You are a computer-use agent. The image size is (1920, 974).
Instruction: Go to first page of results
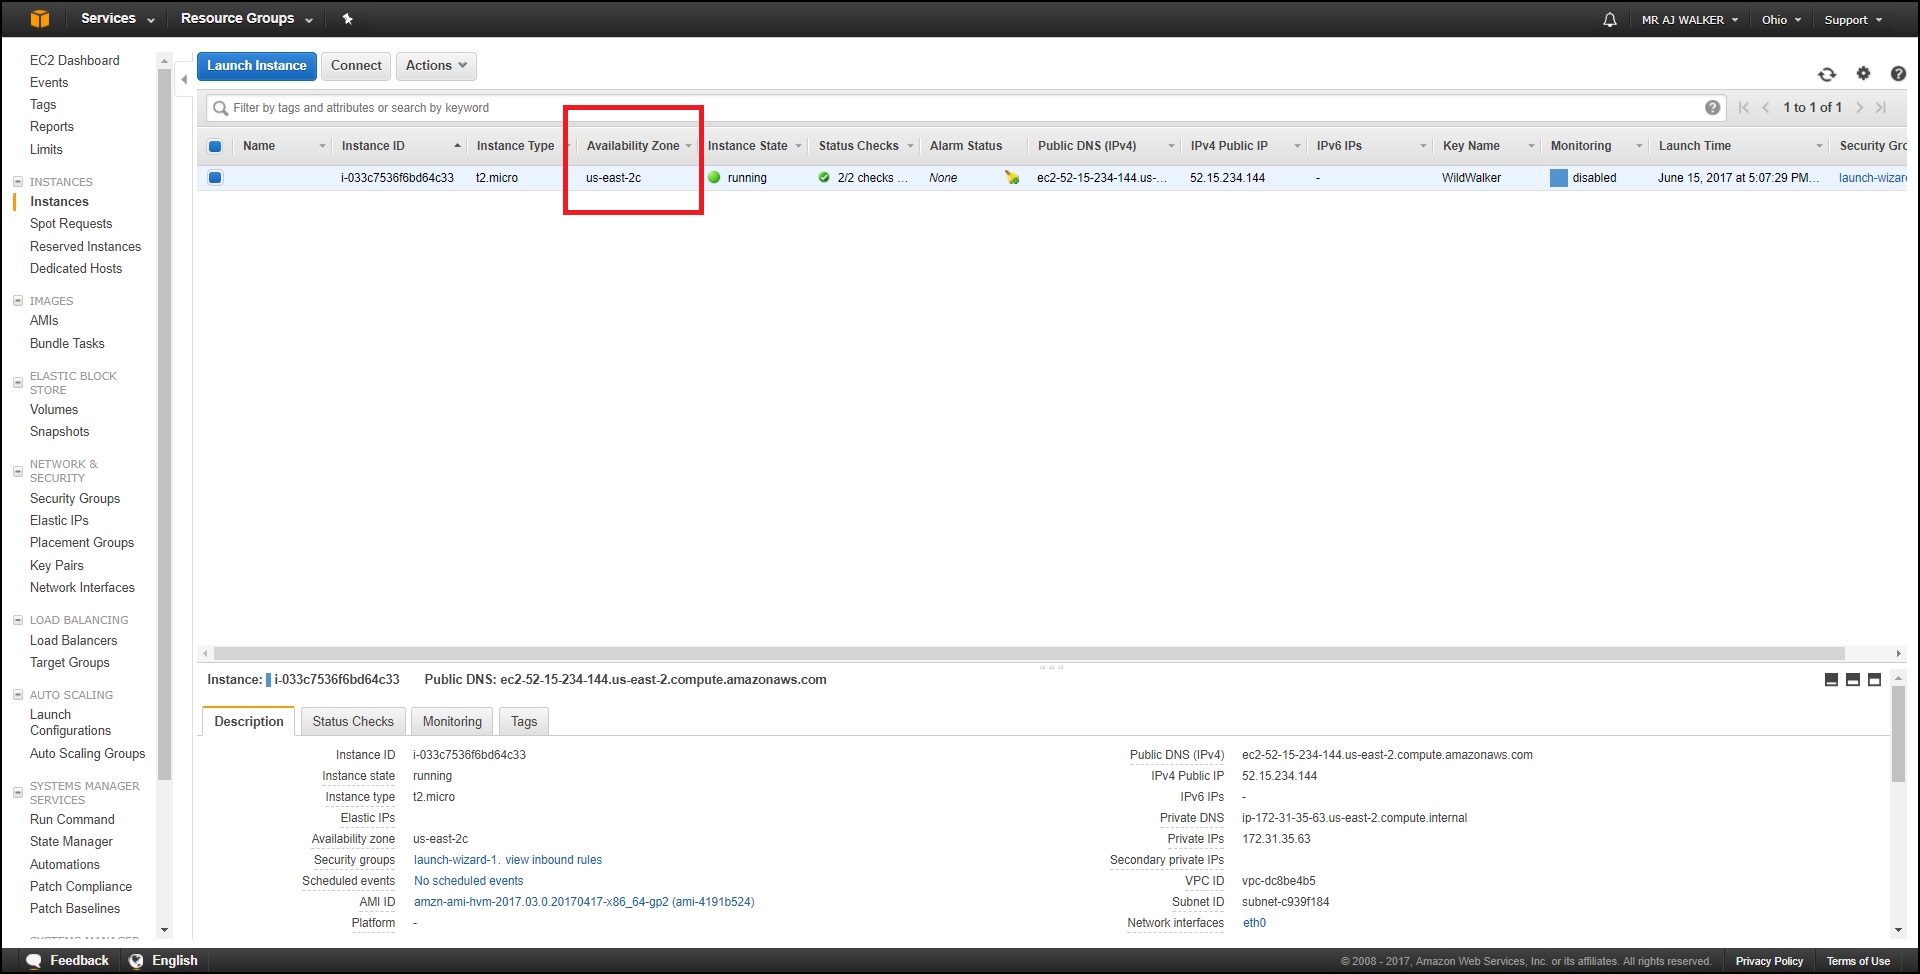1744,108
